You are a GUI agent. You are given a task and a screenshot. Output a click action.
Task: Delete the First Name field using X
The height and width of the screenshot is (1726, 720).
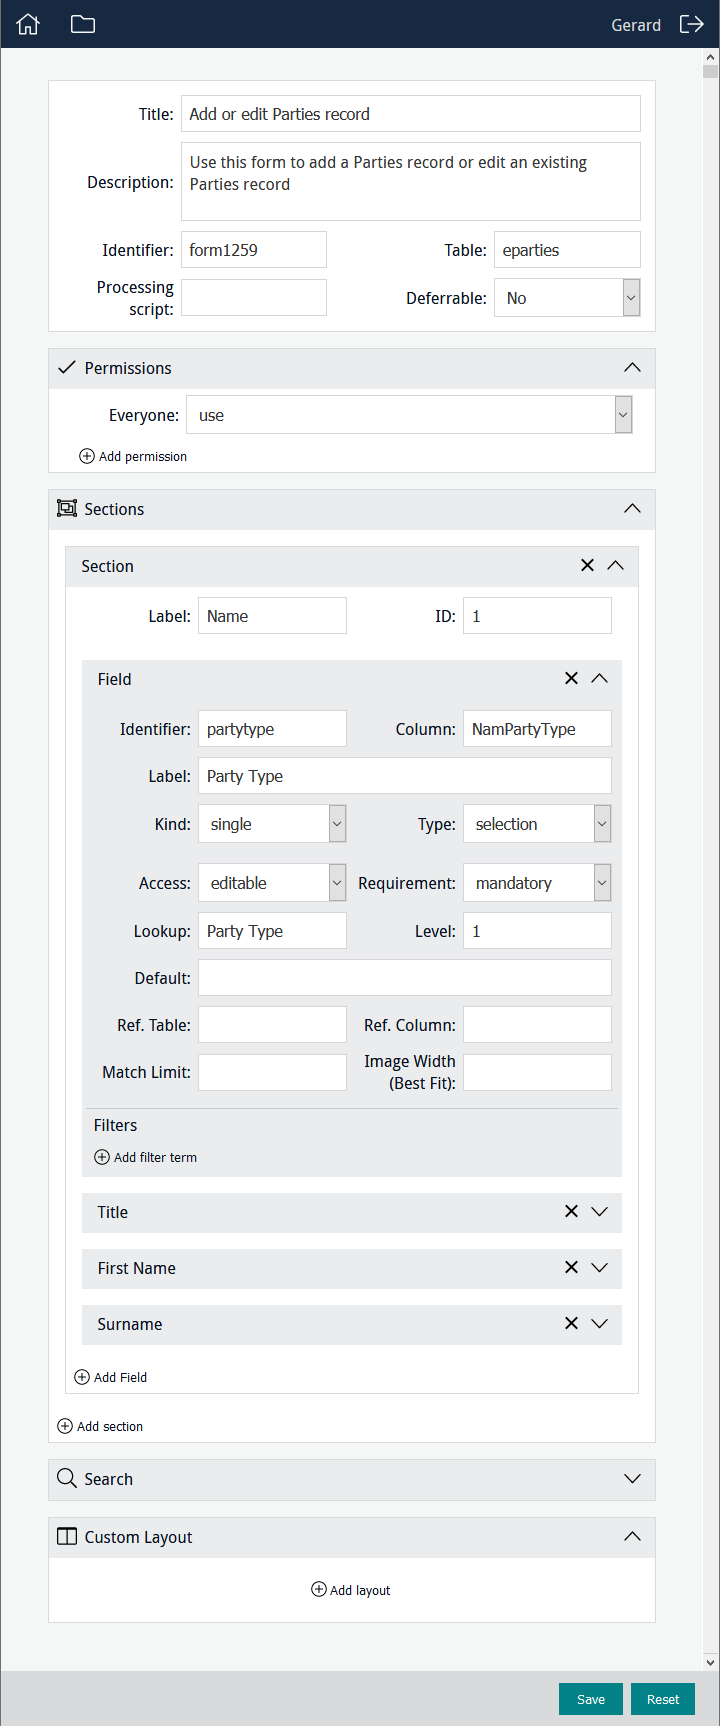click(x=571, y=1268)
